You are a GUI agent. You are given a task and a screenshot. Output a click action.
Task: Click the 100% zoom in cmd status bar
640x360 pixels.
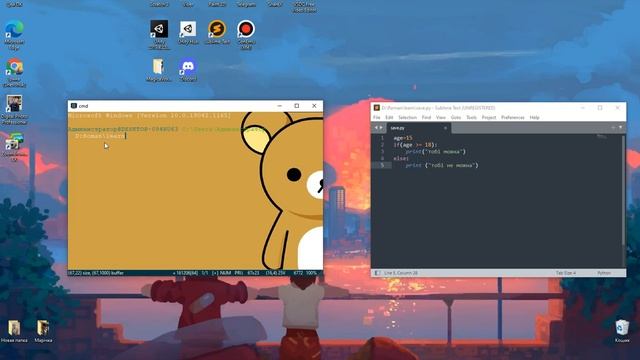click(x=311, y=273)
